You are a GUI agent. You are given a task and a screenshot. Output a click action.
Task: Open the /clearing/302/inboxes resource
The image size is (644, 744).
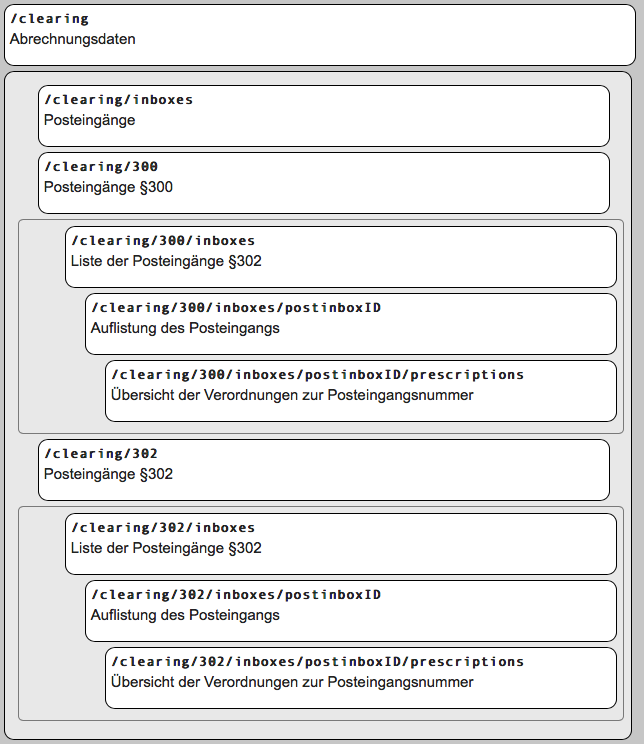341,544
